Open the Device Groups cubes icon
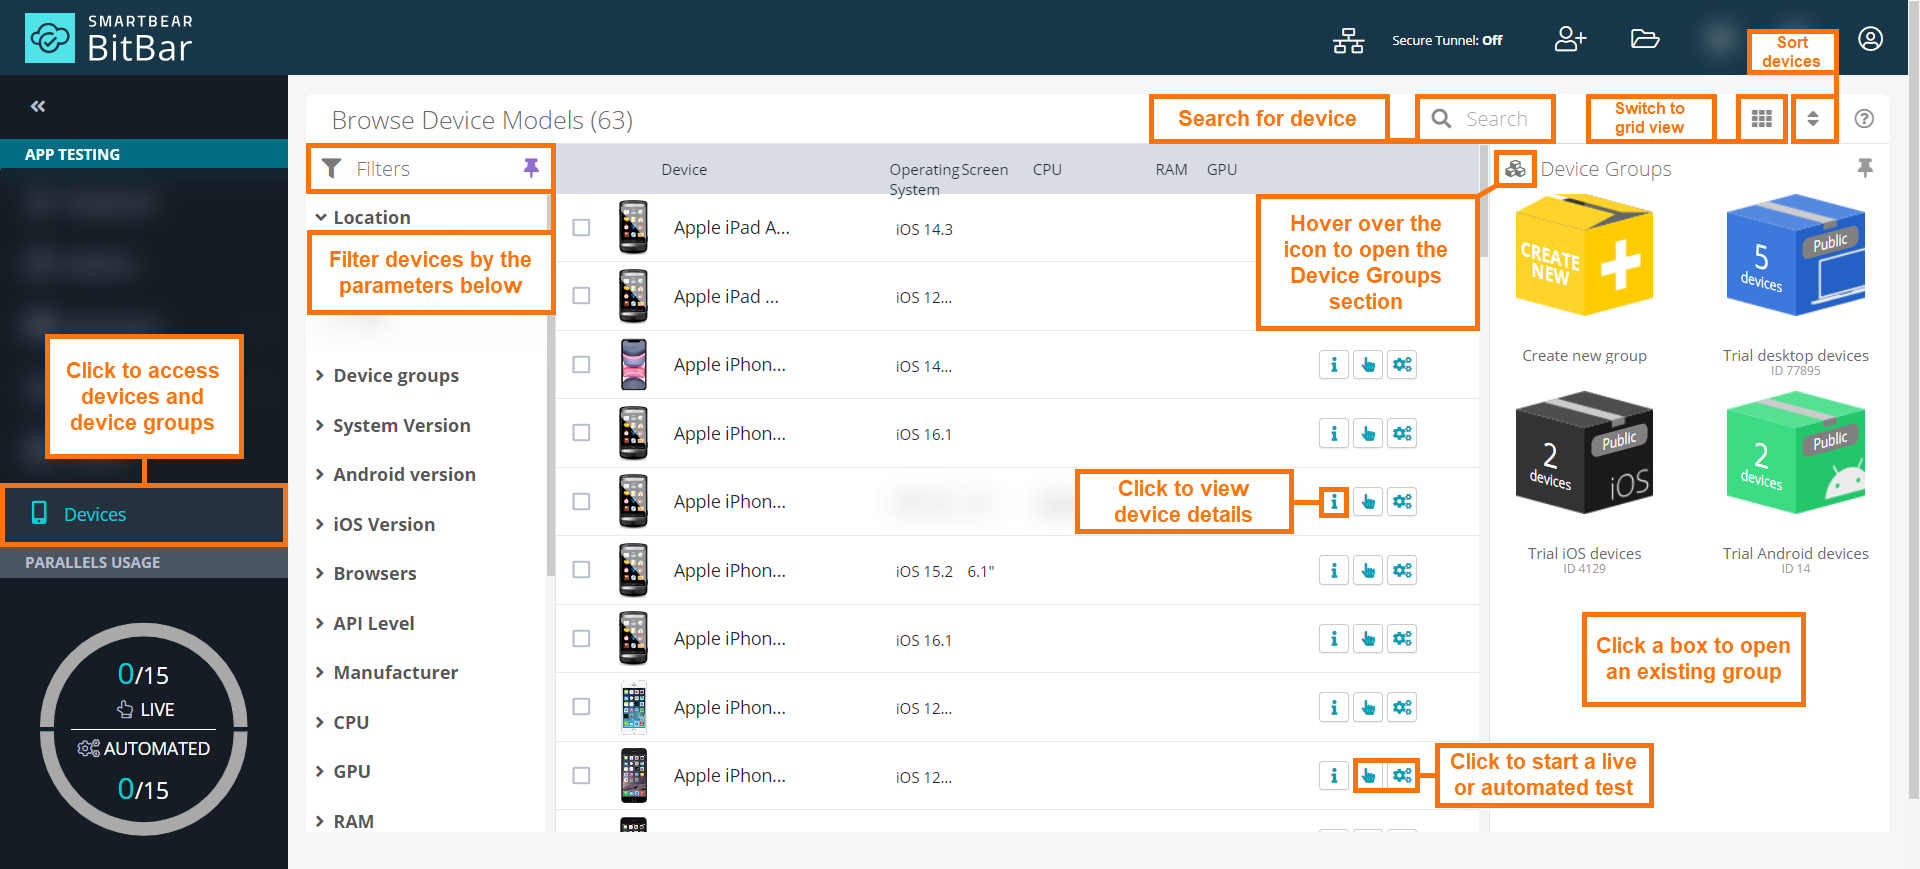 [x=1515, y=169]
